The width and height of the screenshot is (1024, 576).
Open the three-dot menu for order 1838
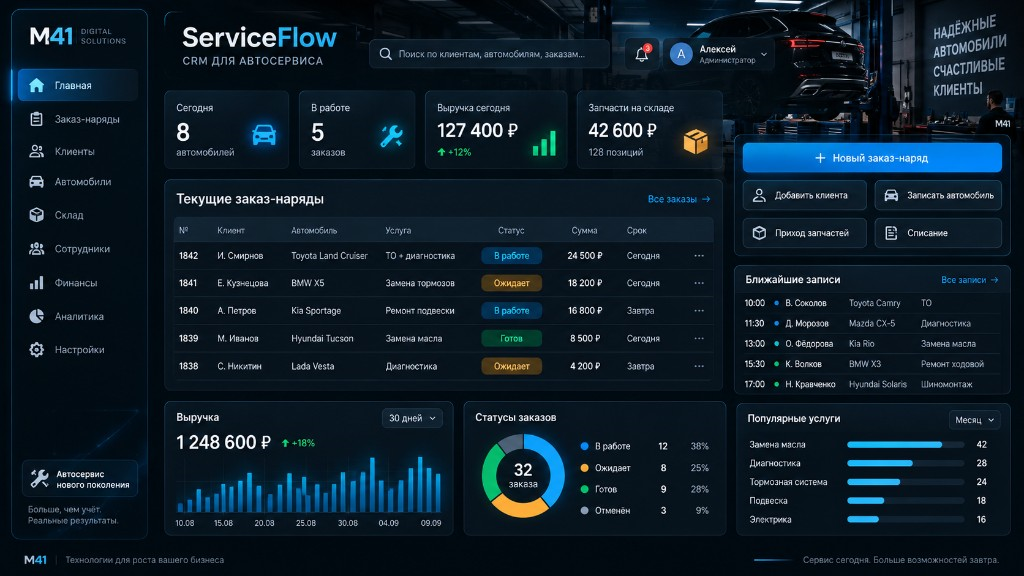pos(699,366)
